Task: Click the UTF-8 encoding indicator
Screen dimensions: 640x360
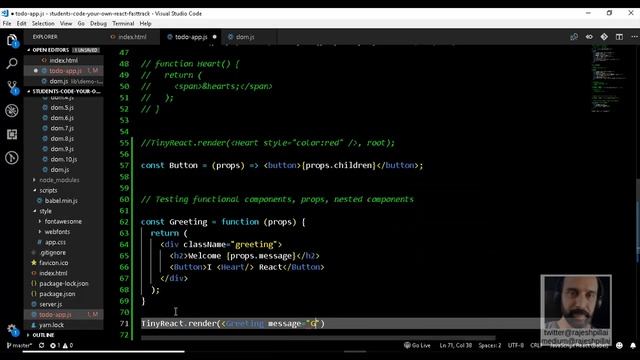Action: tap(516, 345)
